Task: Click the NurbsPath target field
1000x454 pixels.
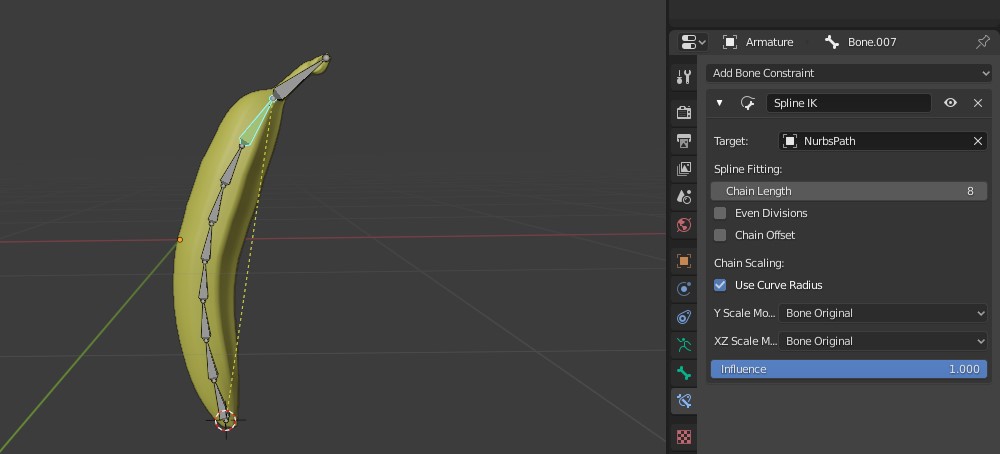Action: tap(874, 141)
